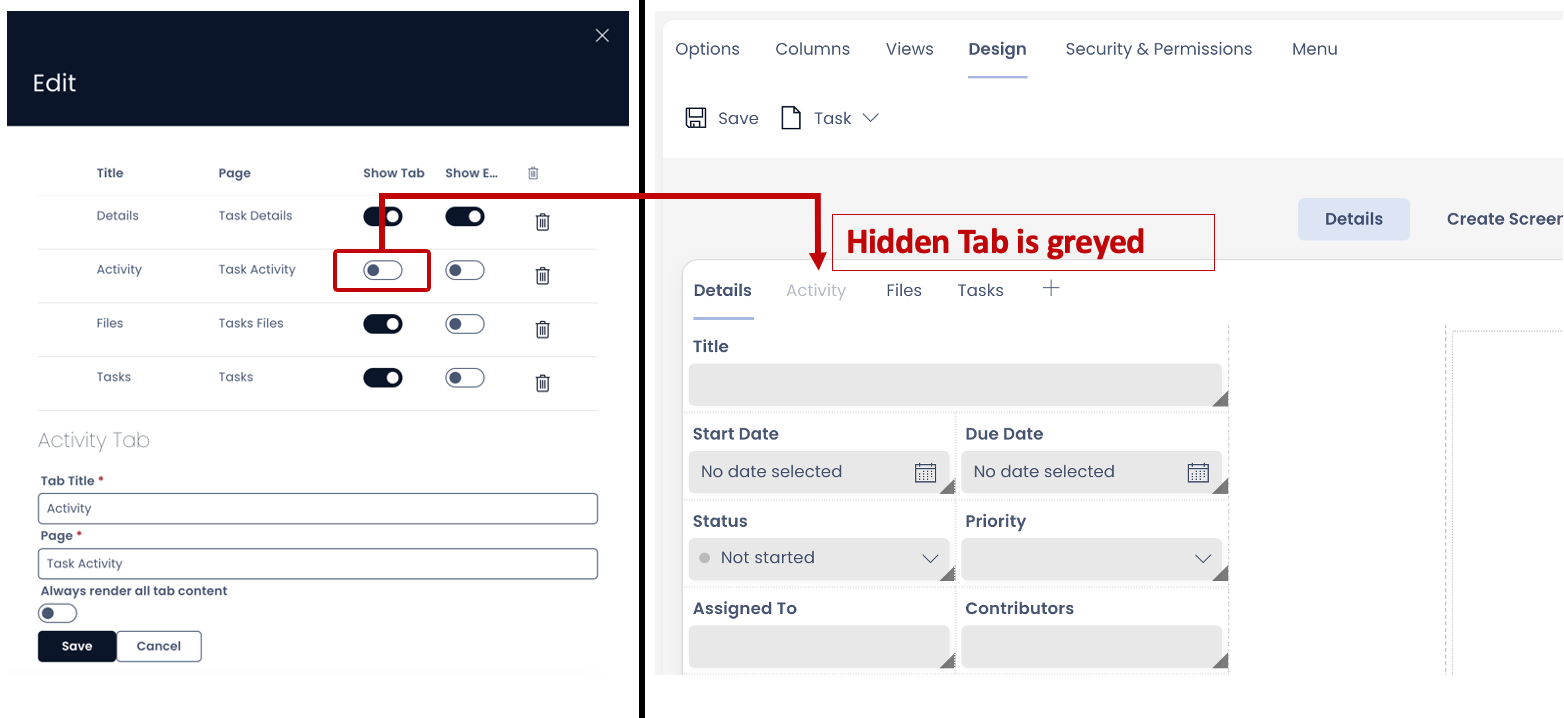This screenshot has width=1564, height=718.
Task: Click the Tasks page cell in last row
Action: coord(235,377)
